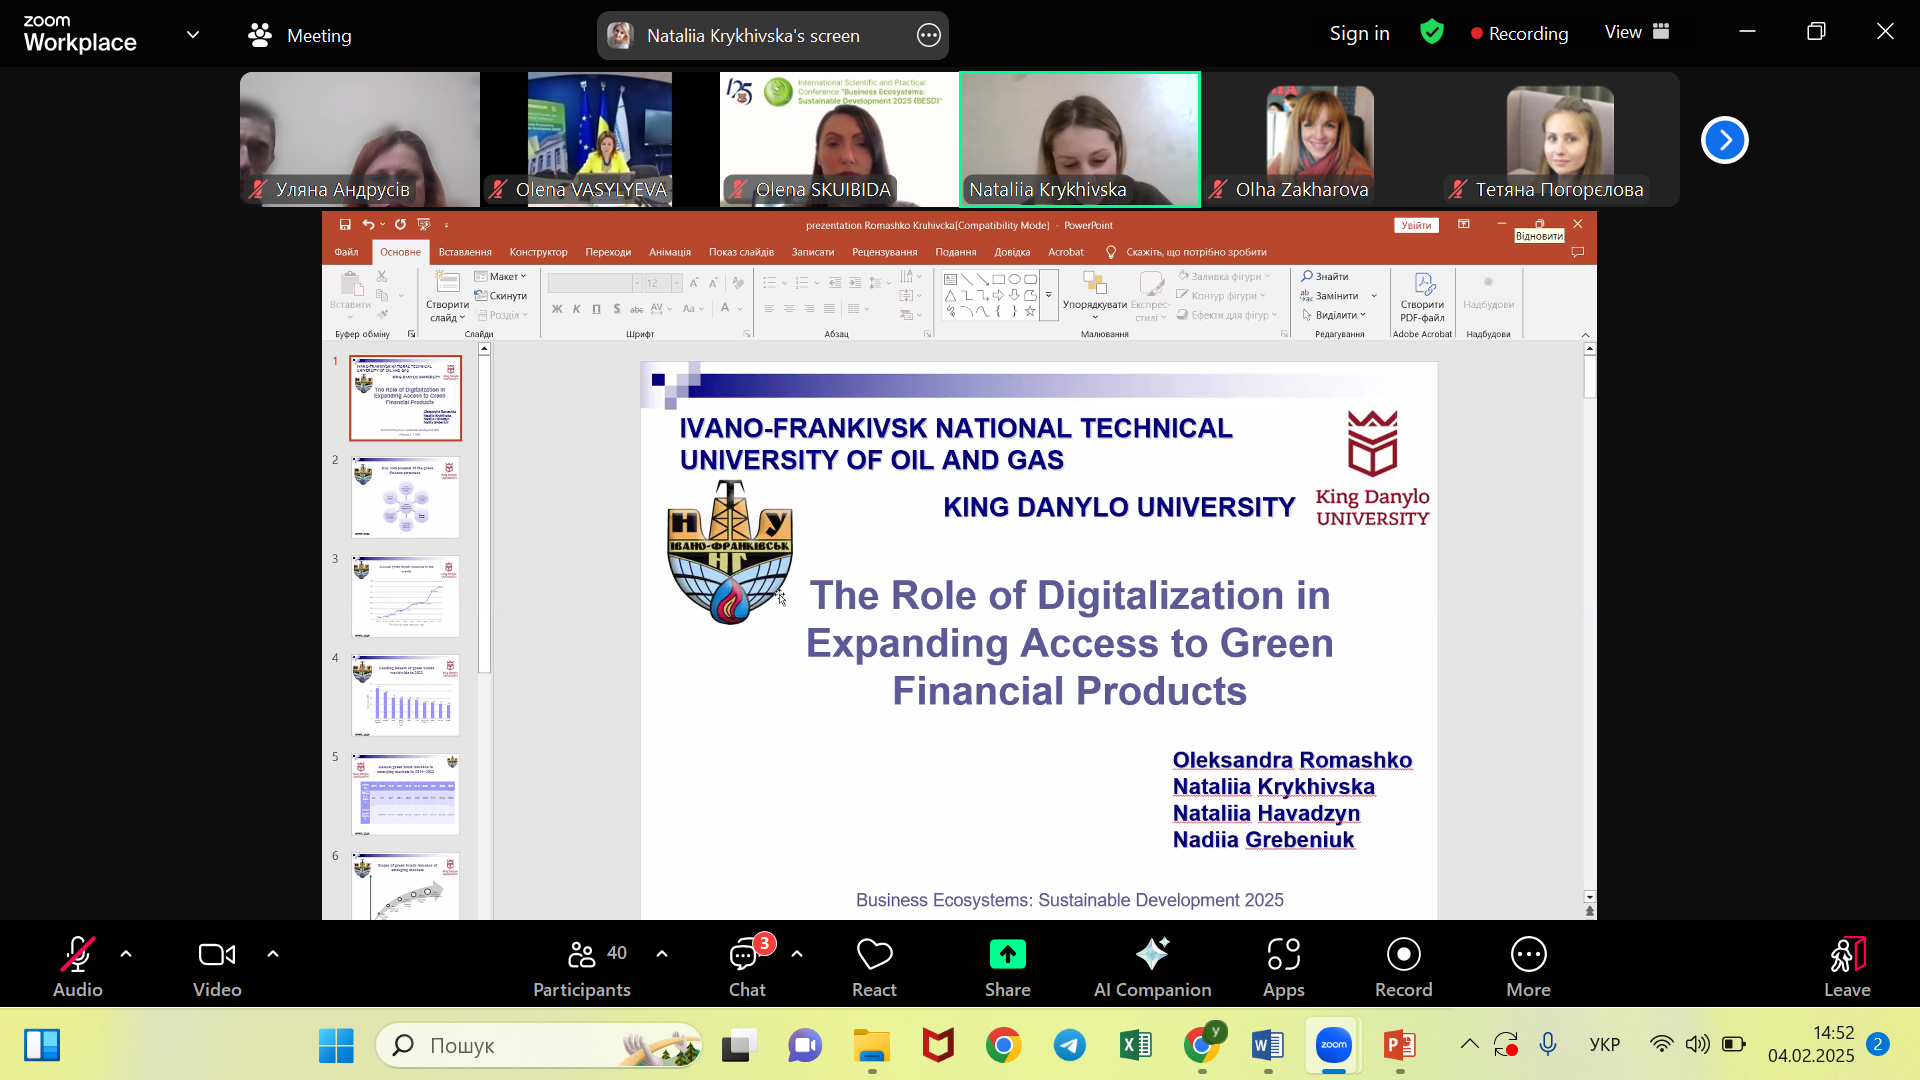
Task: Start recording with the Record button
Action: coord(1403,966)
